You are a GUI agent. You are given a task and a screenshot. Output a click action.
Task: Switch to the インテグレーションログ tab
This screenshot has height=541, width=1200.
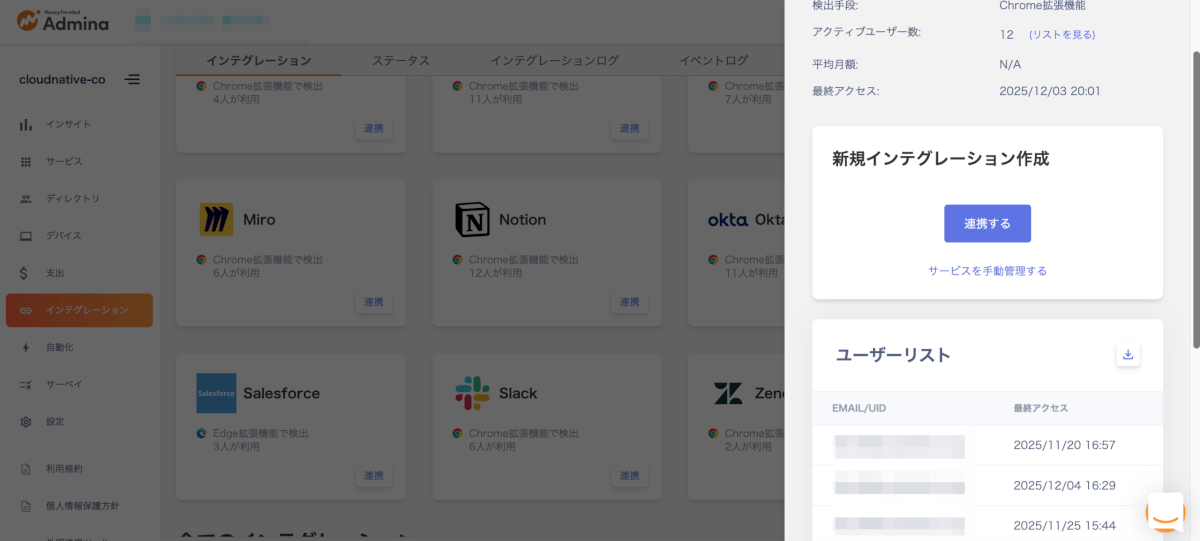[x=555, y=60]
